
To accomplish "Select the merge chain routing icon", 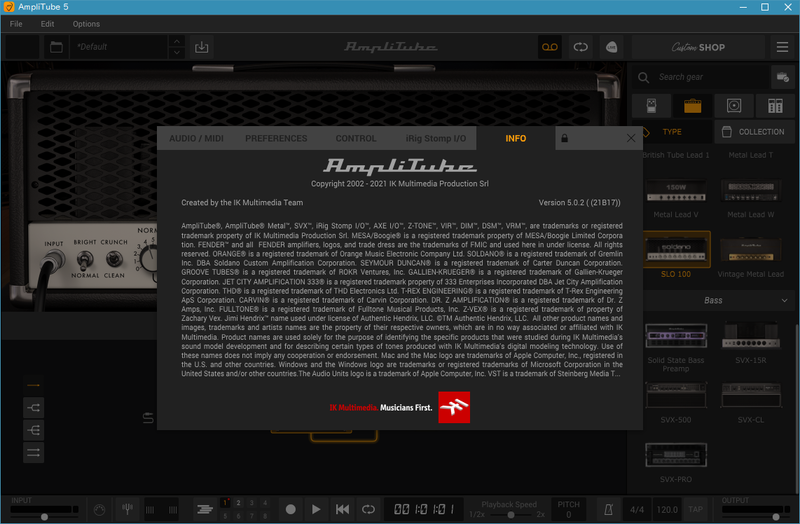I will pyautogui.click(x=33, y=430).
